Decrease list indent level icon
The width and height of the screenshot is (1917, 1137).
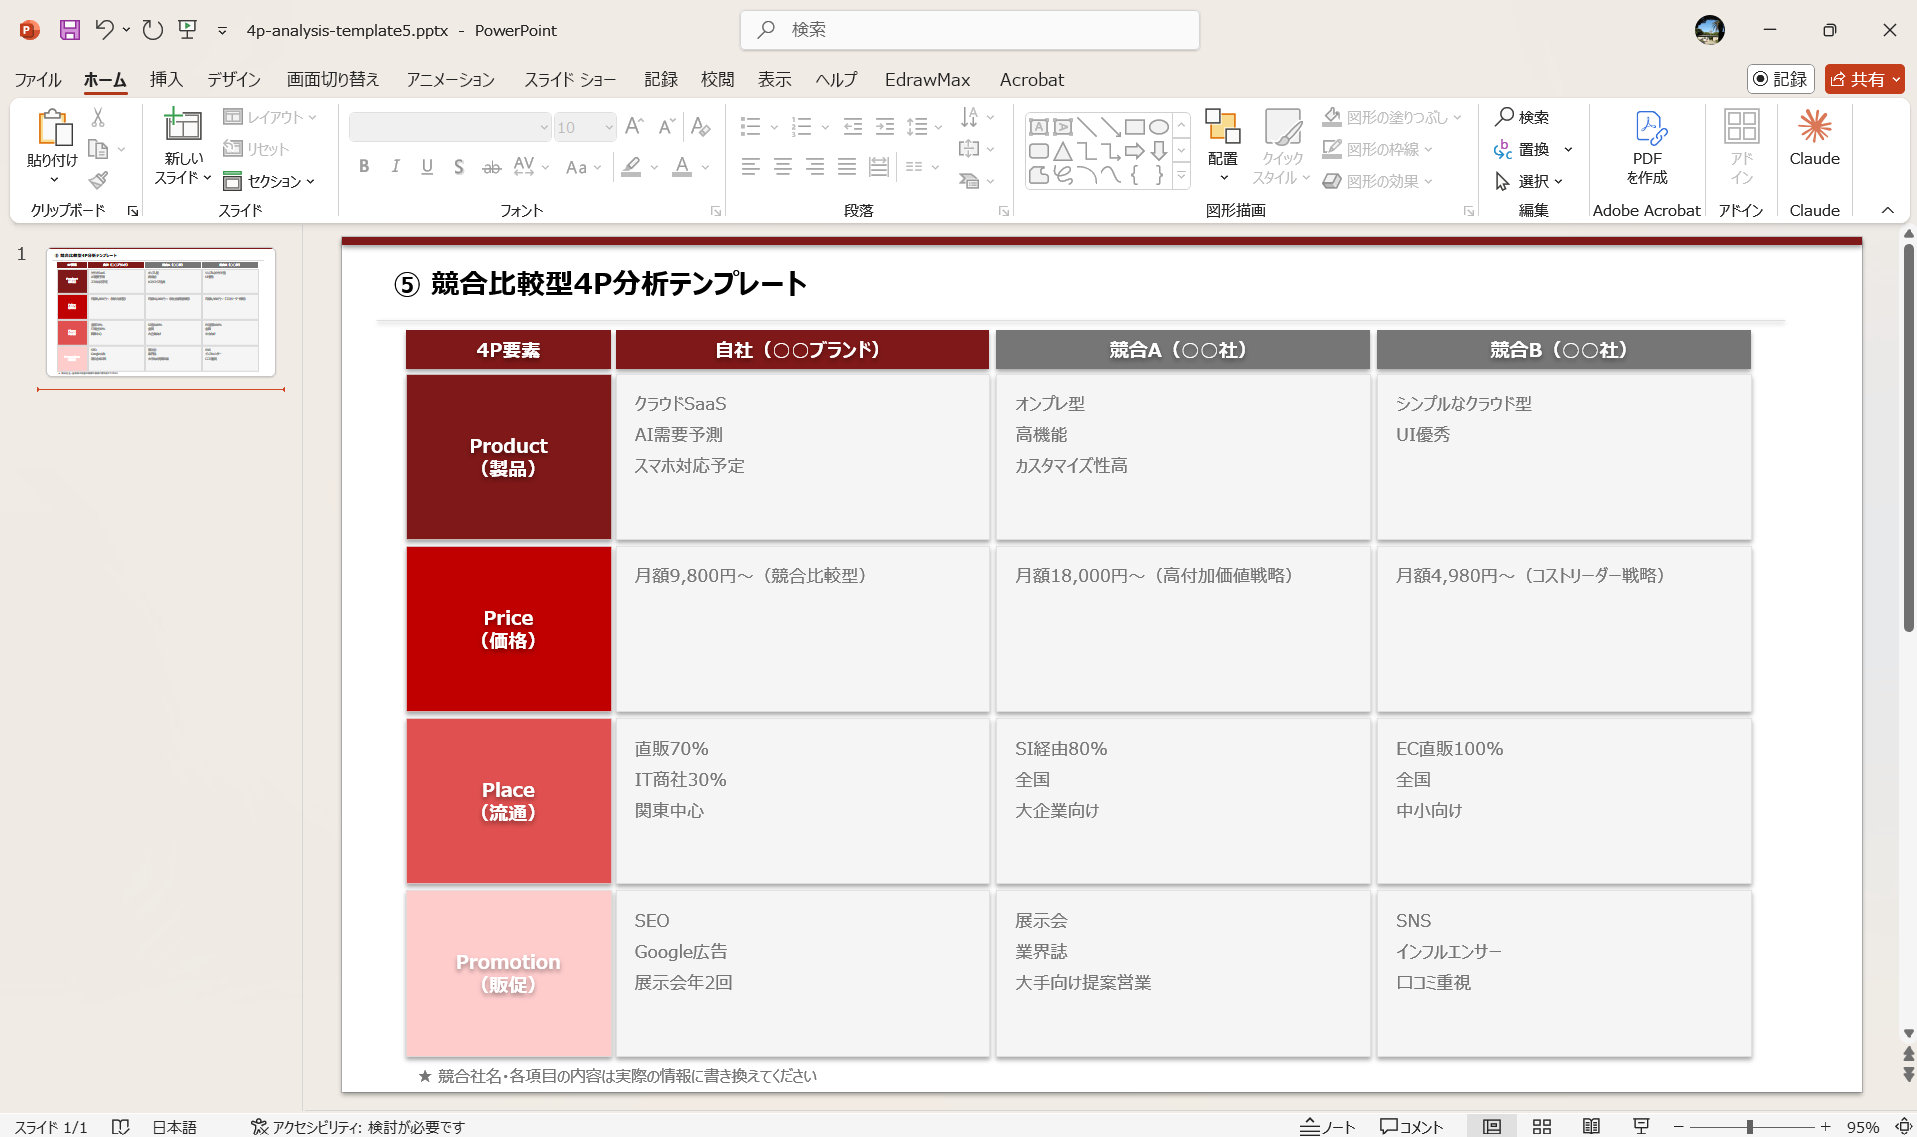coord(853,127)
